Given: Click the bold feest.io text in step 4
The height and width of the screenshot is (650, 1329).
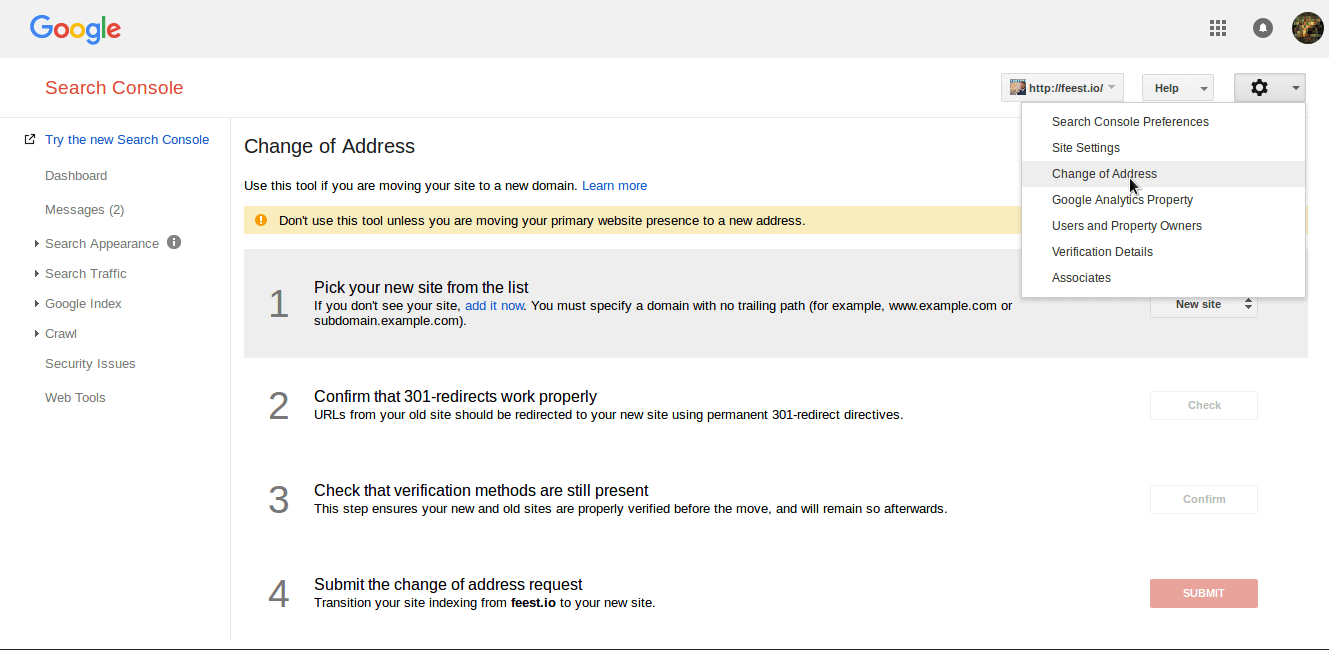Looking at the screenshot, I should pos(533,603).
